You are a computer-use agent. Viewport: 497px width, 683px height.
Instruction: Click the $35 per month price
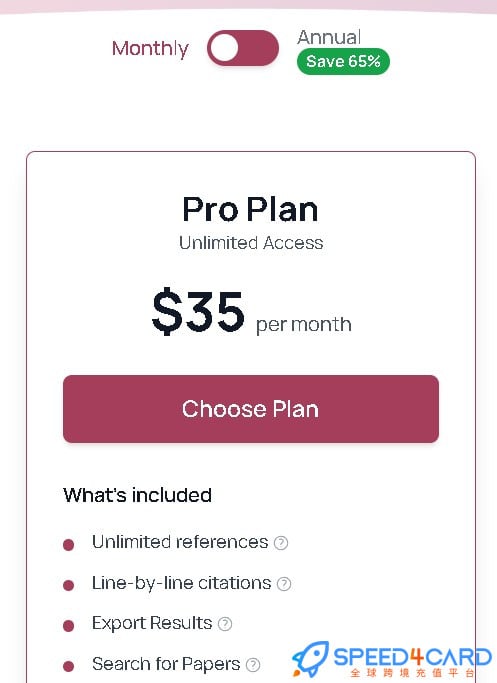tap(251, 312)
